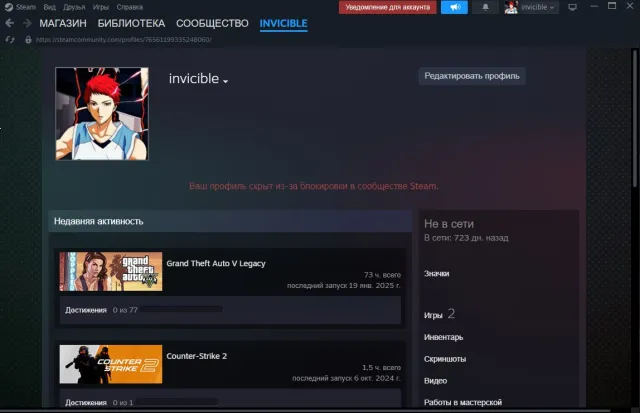Switch to the СООБЩЕСТВО tab
Screen dimensions: 640x413
(x=212, y=23)
